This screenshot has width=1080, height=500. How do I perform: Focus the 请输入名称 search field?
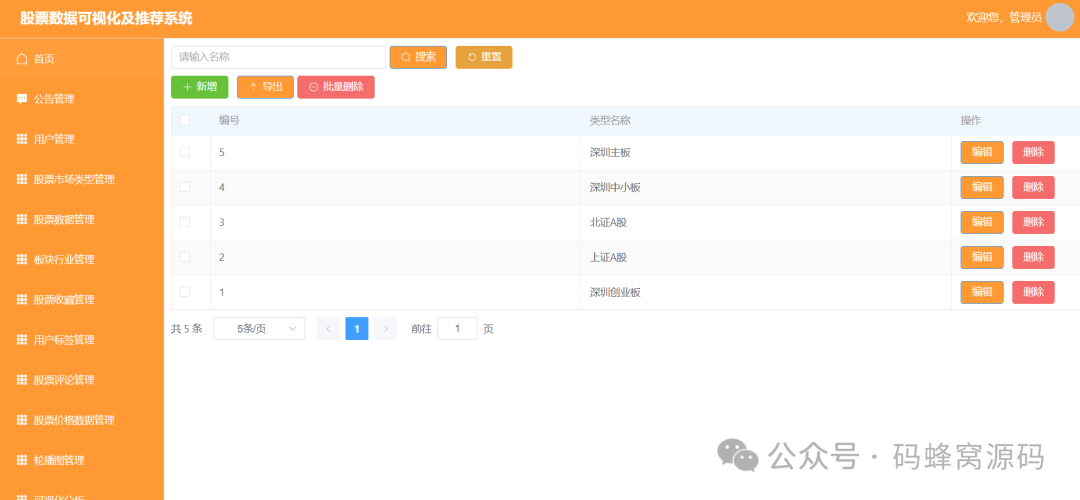[x=278, y=57]
